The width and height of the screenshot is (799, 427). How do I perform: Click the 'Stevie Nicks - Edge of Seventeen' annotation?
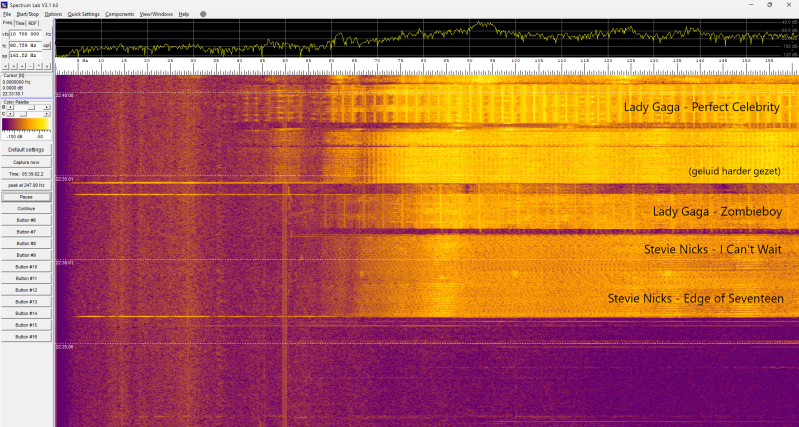pyautogui.click(x=696, y=299)
